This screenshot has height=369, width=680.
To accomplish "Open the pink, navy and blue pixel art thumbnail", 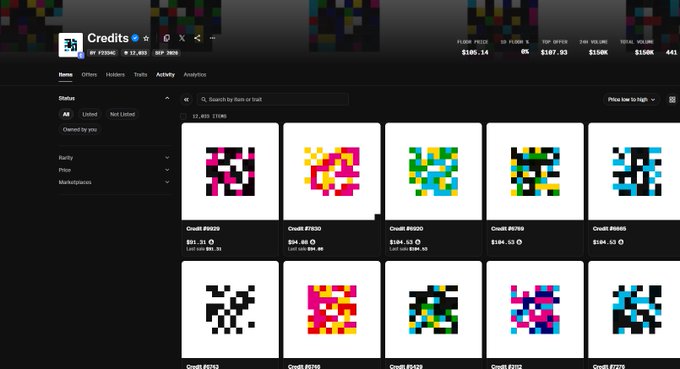I will [535, 310].
